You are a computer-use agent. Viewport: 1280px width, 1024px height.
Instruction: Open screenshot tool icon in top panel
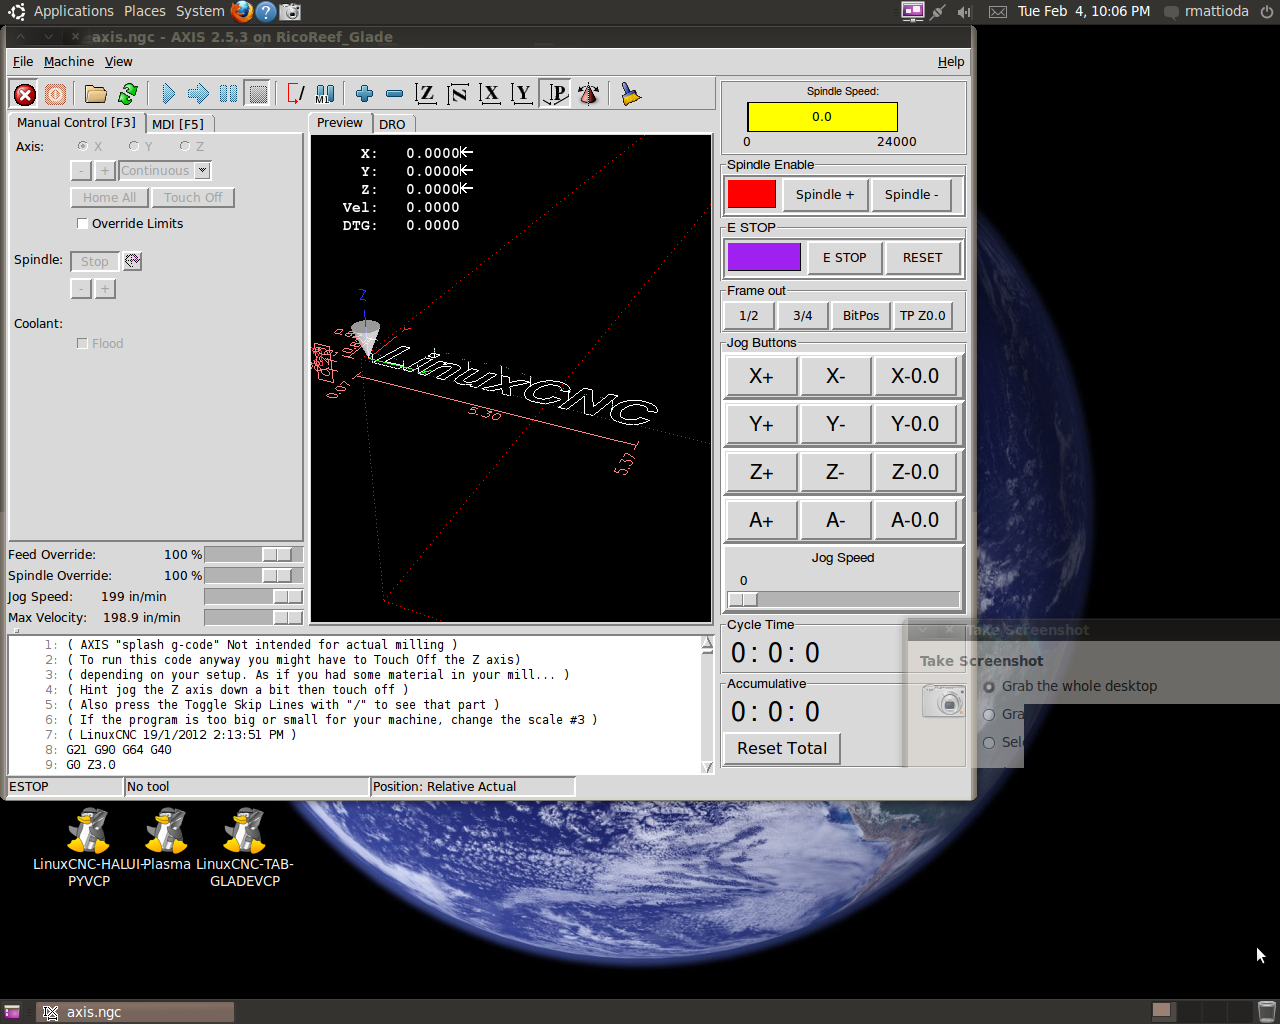(290, 11)
